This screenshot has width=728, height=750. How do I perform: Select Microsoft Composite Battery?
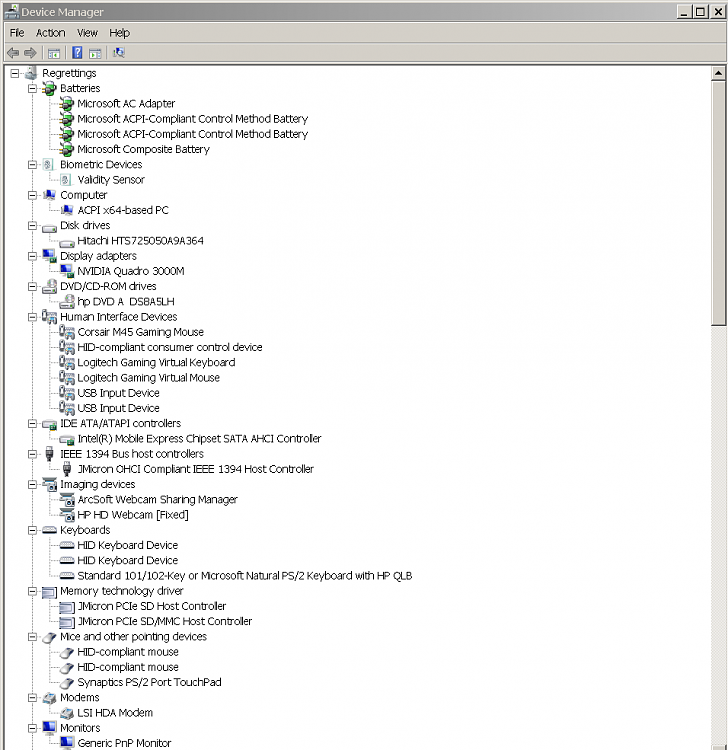[143, 149]
